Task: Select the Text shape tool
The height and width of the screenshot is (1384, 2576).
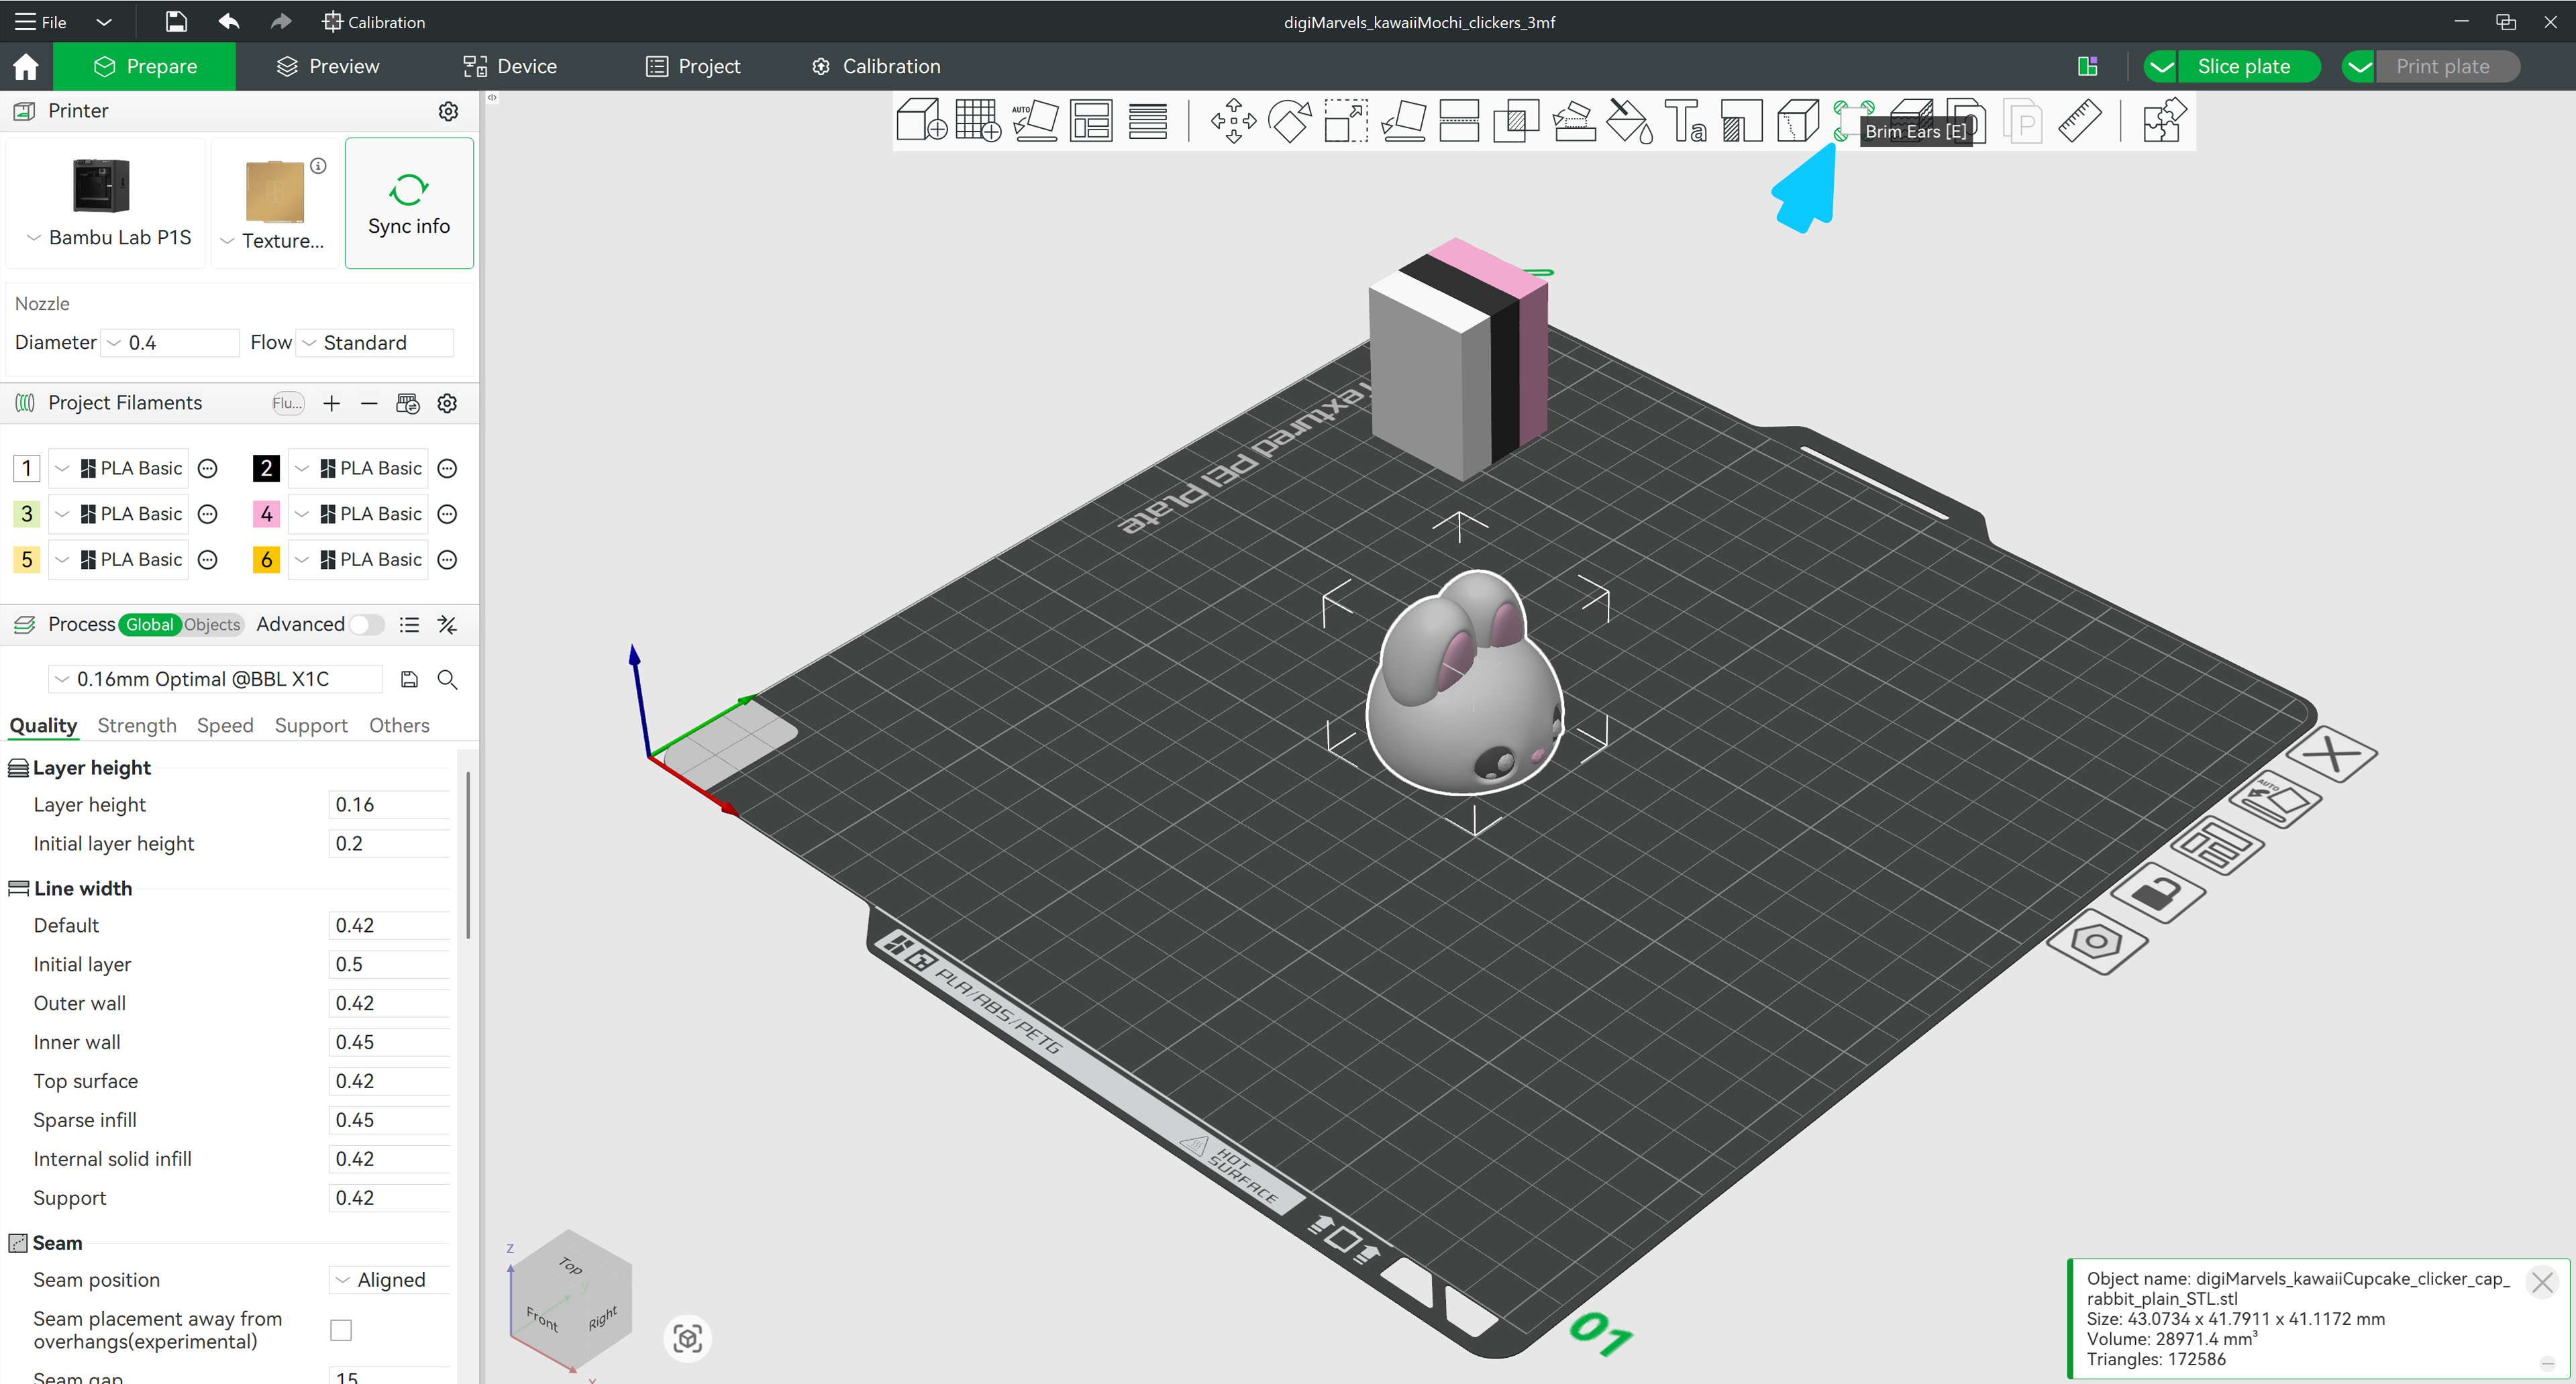Action: pos(1685,120)
